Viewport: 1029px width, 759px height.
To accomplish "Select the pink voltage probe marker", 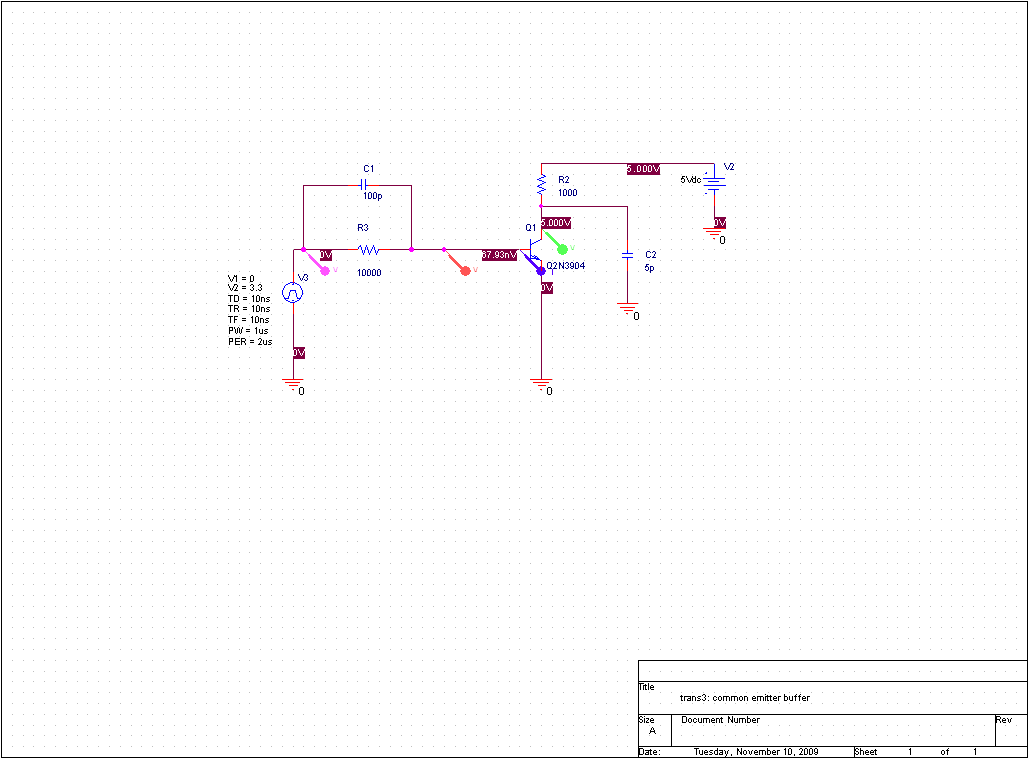I will click(x=323, y=269).
